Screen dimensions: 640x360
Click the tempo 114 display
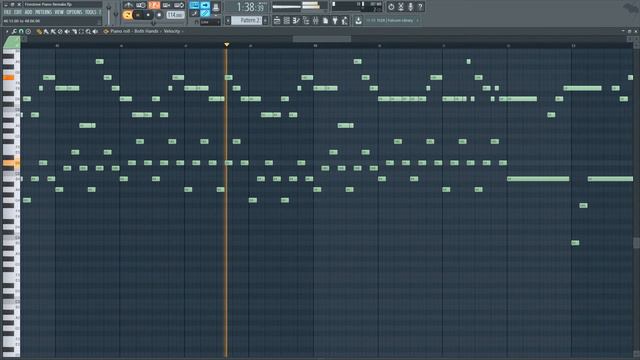pyautogui.click(x=175, y=15)
